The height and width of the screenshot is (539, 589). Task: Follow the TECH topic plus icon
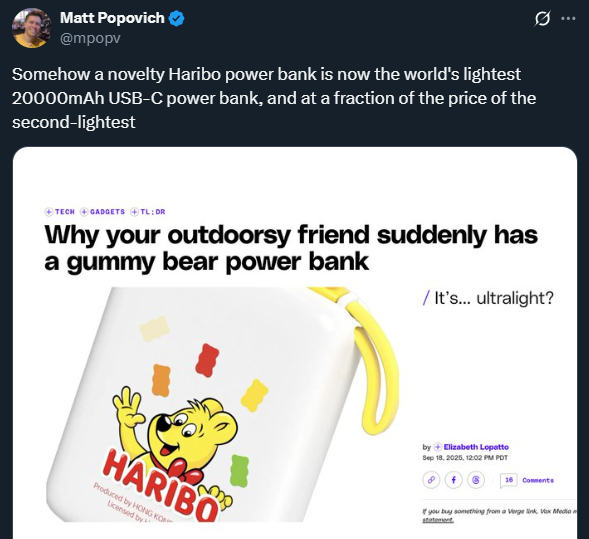(48, 212)
